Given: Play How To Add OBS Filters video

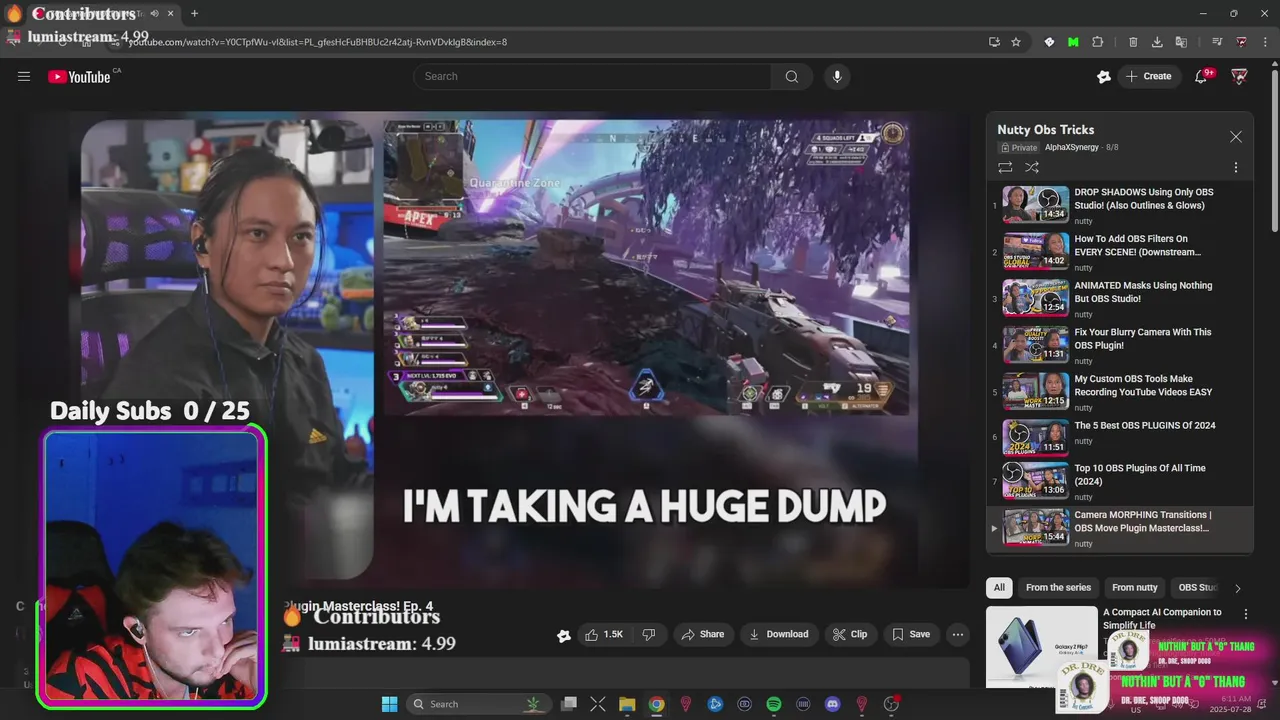Looking at the screenshot, I should (x=1118, y=252).
